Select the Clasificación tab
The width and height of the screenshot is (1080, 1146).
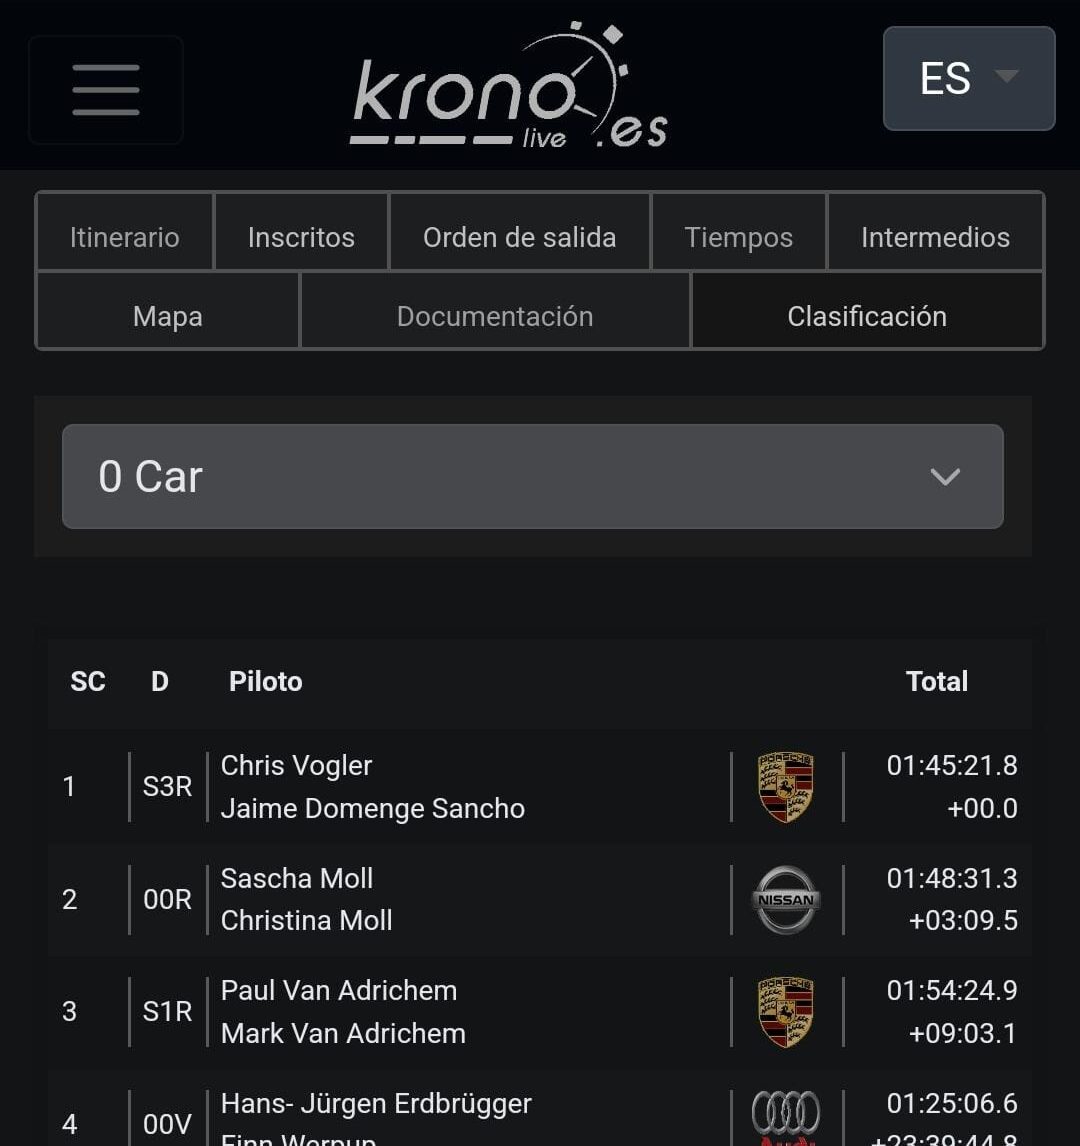[x=867, y=316]
